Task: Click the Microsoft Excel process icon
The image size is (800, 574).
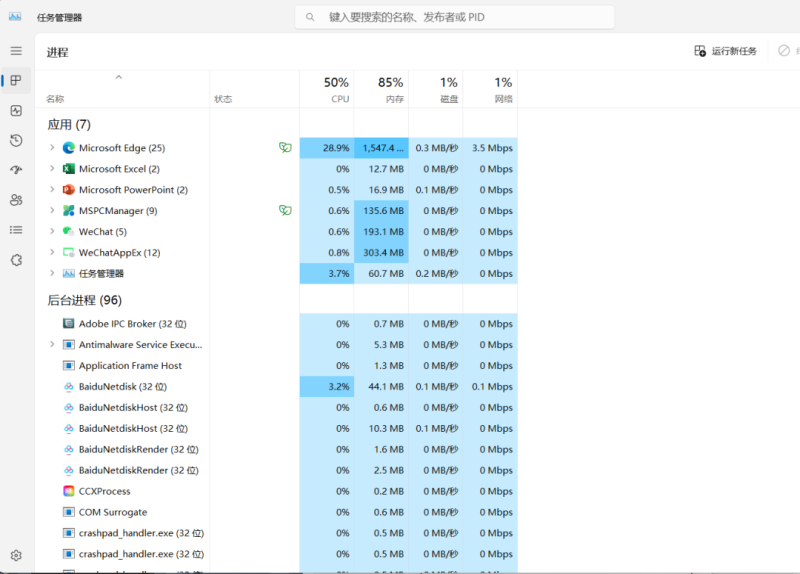Action: 68,169
